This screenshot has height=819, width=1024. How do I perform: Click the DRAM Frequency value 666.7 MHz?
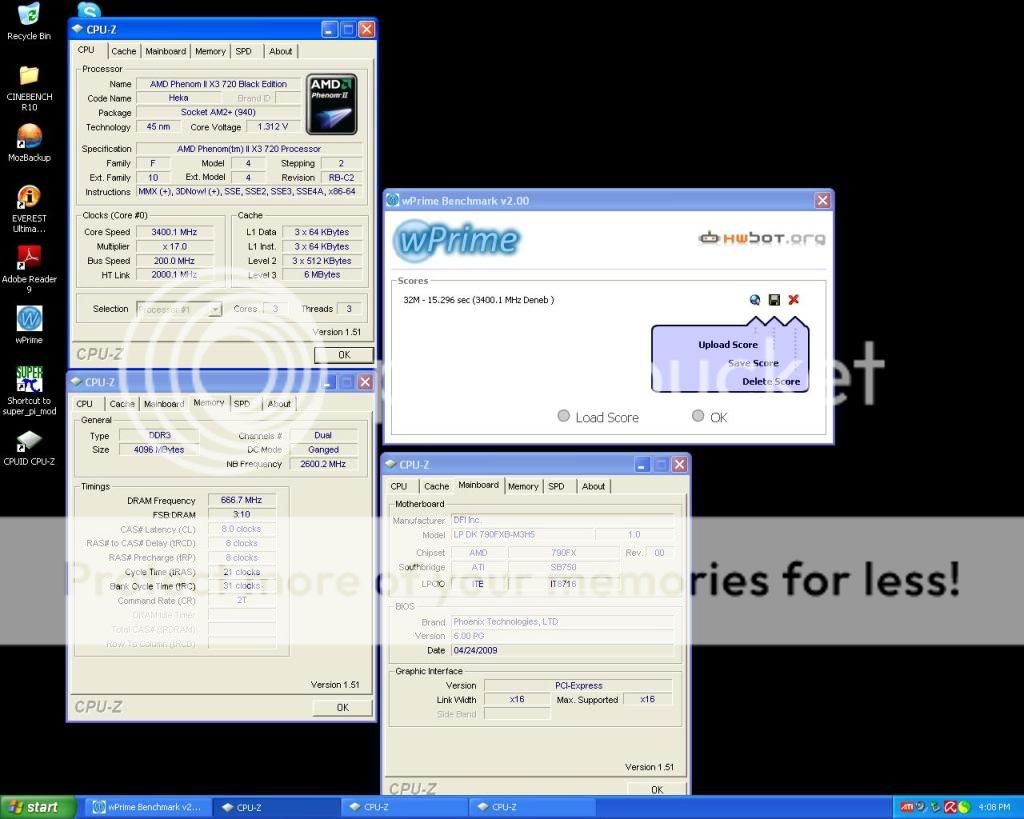tap(241, 500)
